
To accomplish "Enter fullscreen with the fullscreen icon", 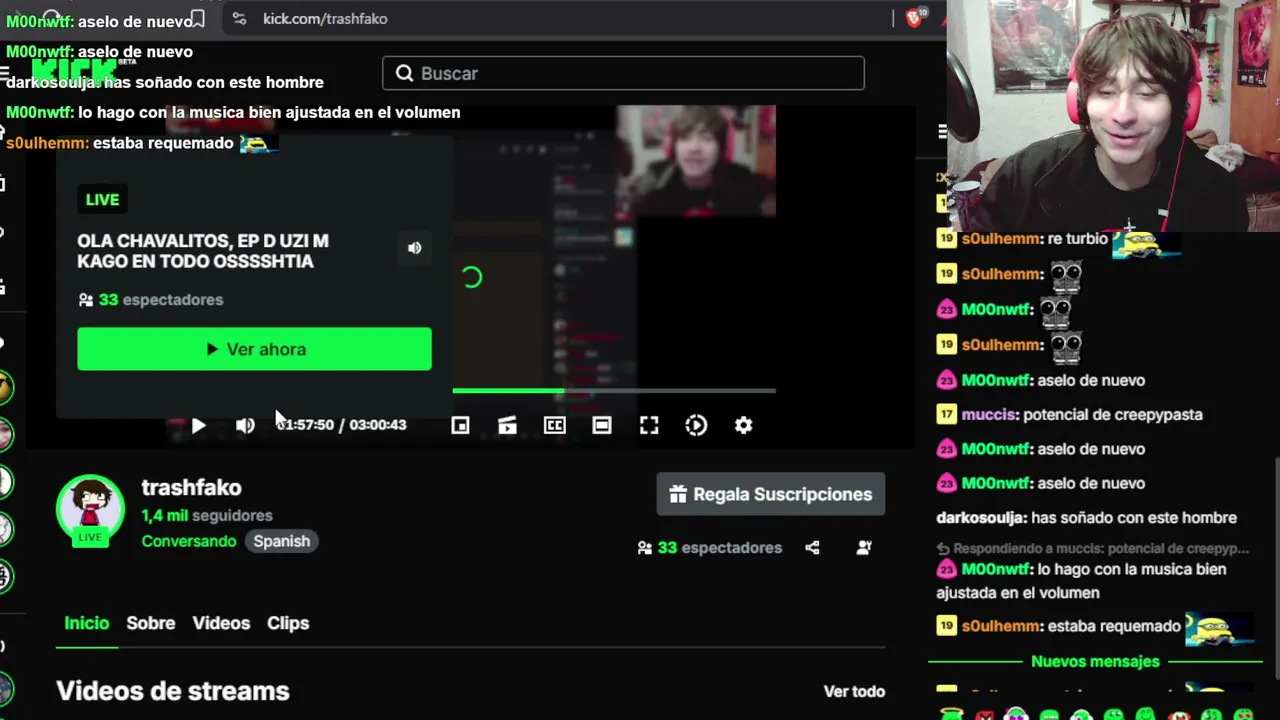I will (x=649, y=425).
